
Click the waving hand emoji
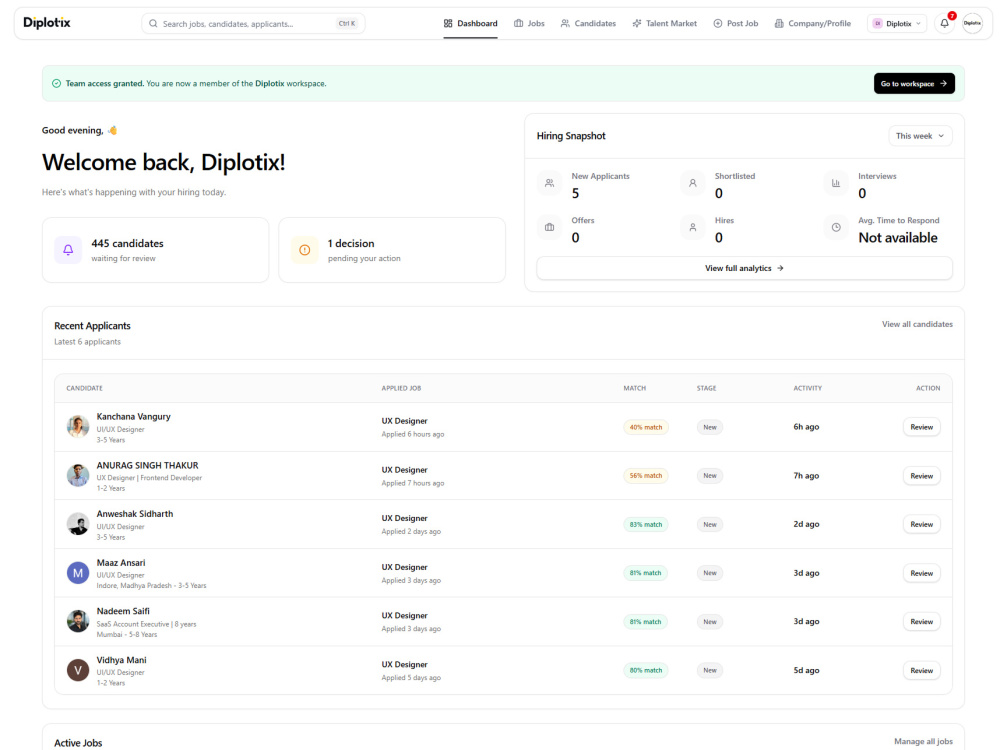(x=112, y=130)
